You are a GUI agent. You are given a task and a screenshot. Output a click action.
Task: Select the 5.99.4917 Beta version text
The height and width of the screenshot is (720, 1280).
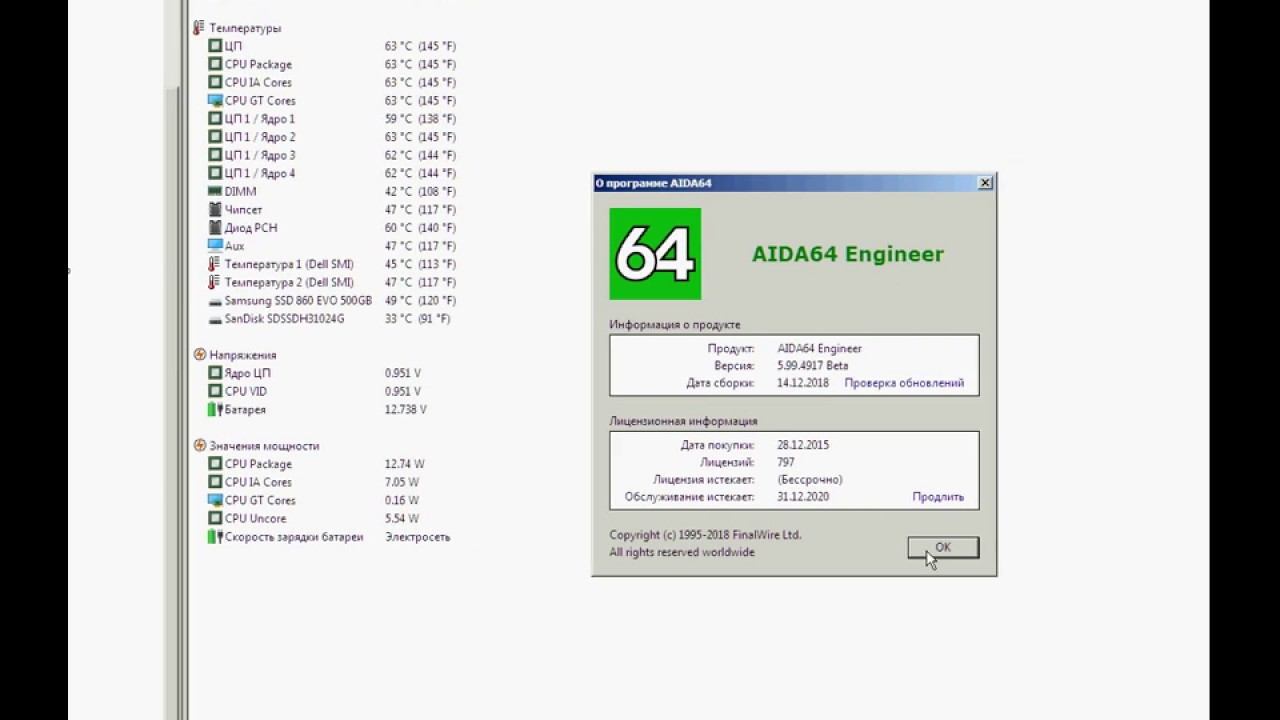(x=813, y=366)
